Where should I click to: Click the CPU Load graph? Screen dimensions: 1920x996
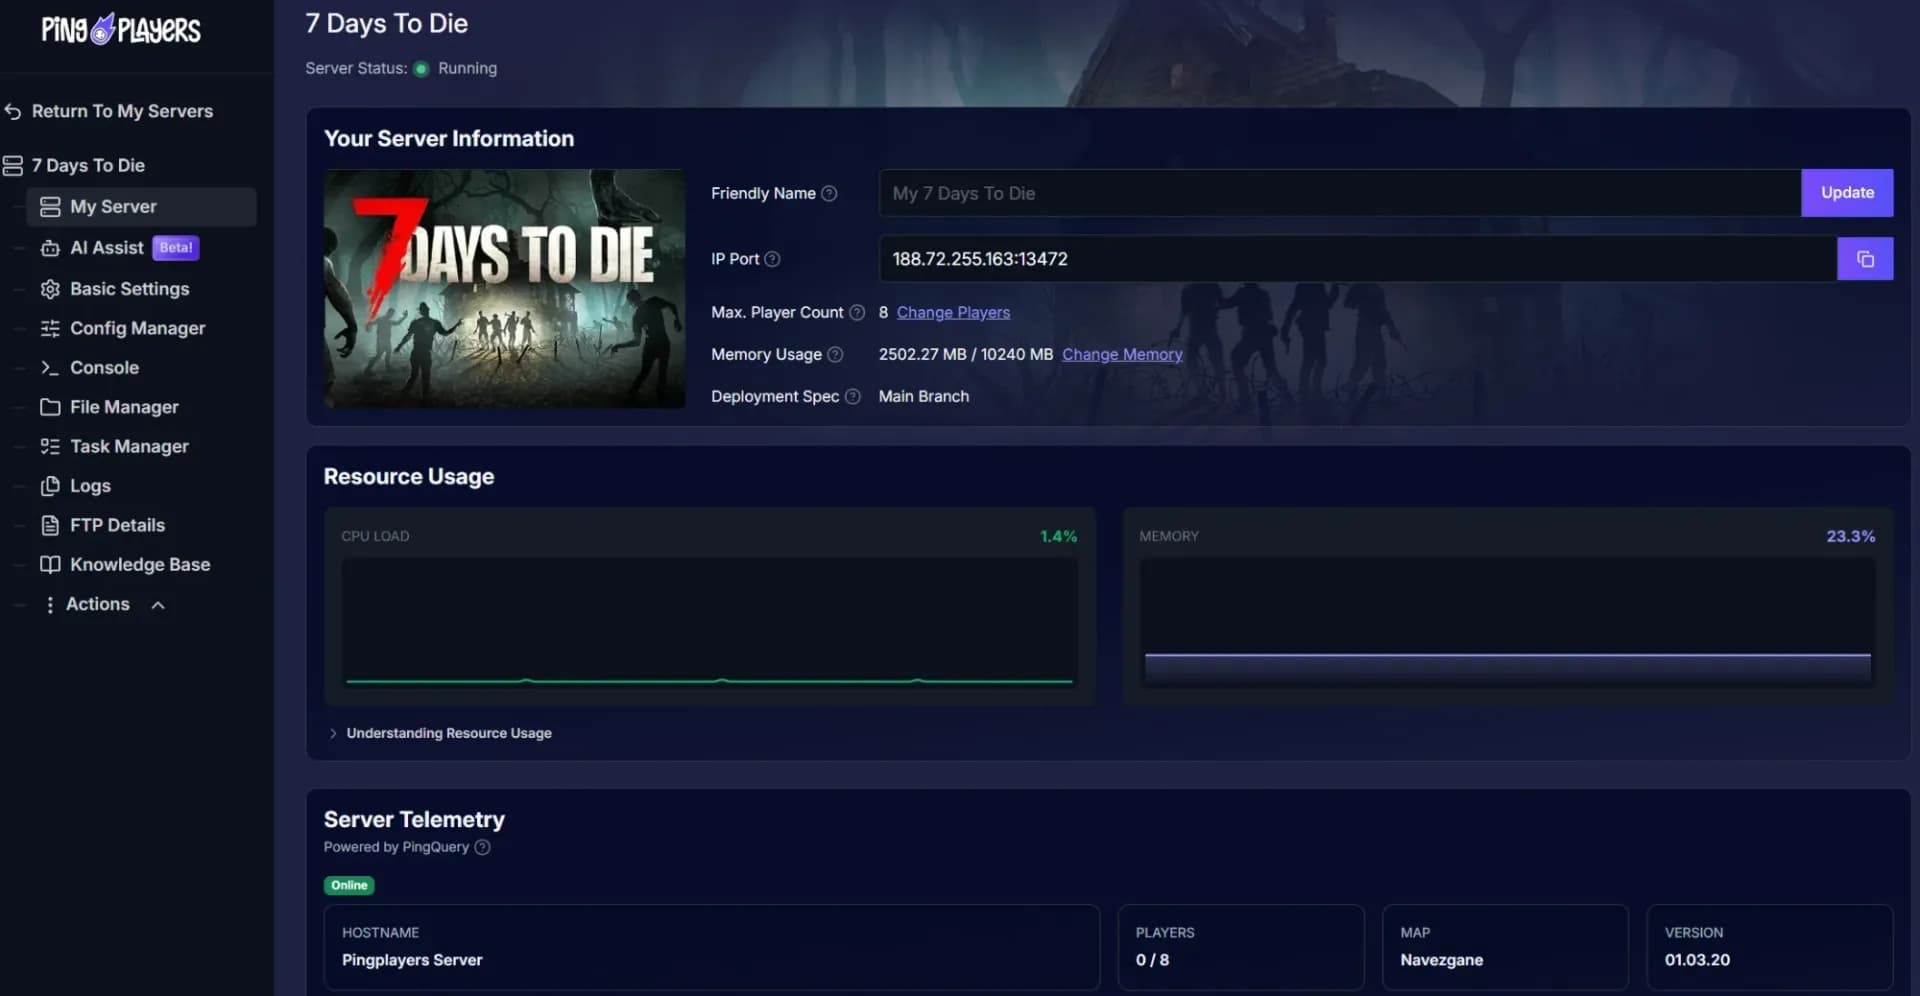(710, 623)
